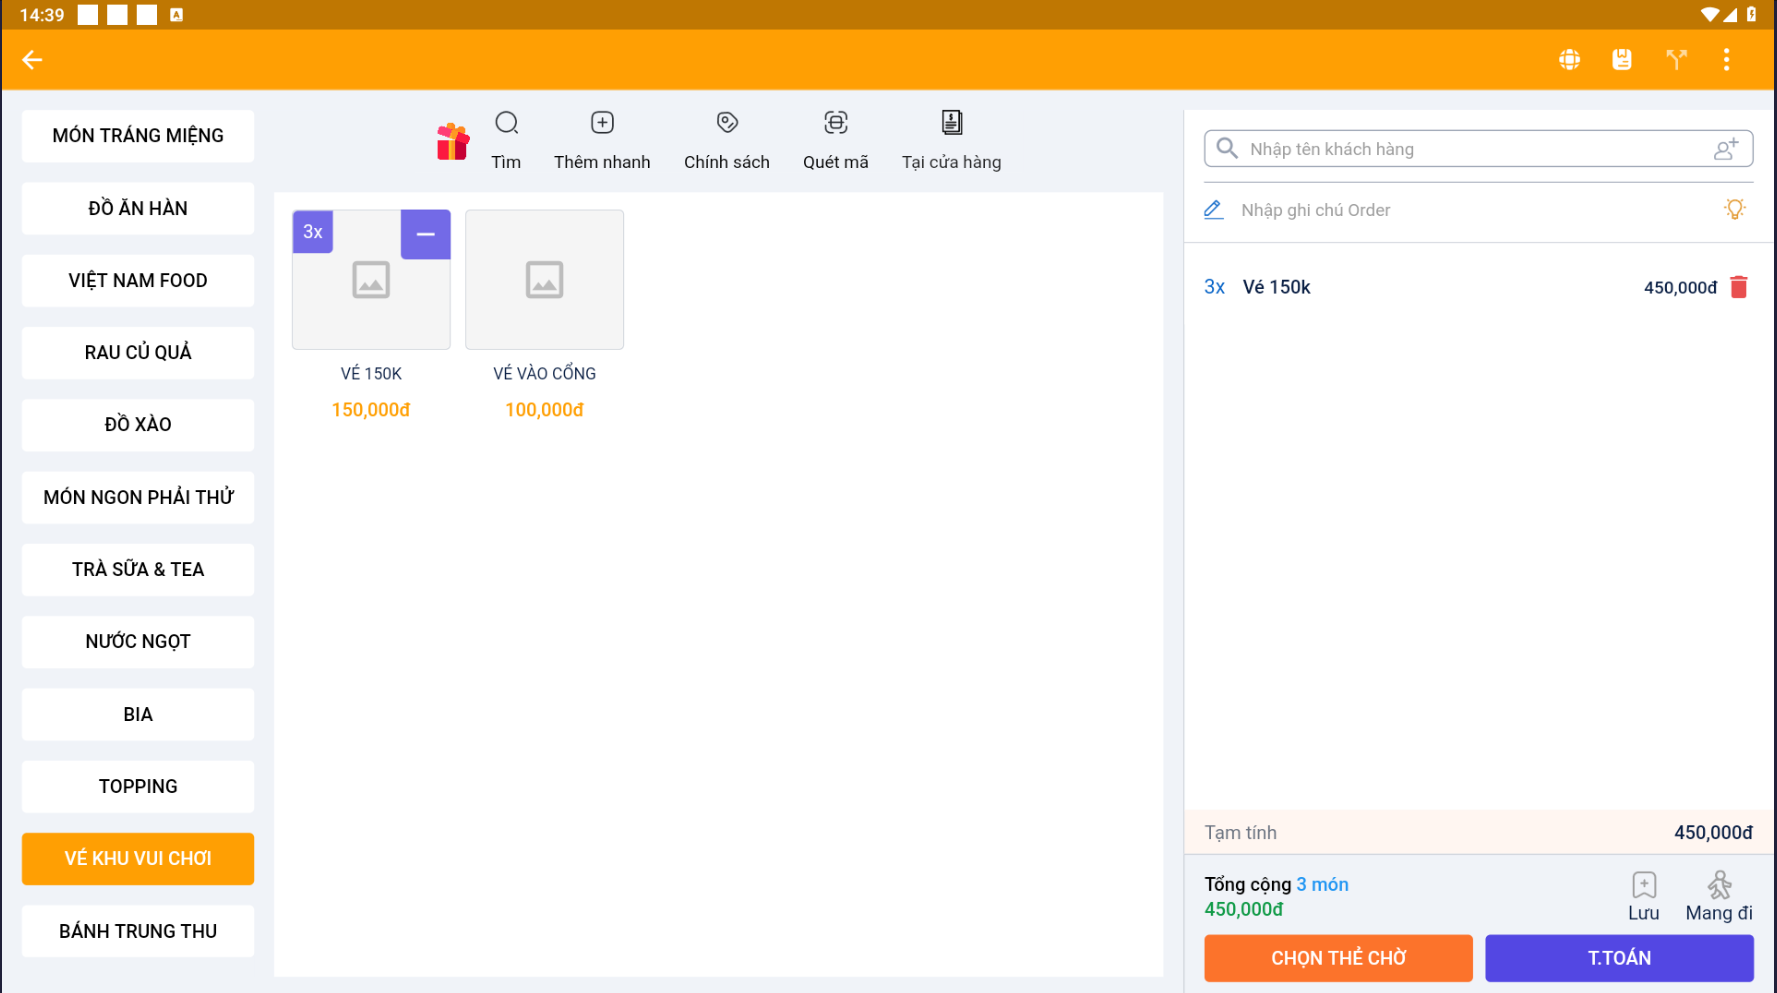This screenshot has width=1777, height=993.
Task: Open the red gift box promotions
Action: coord(452,142)
